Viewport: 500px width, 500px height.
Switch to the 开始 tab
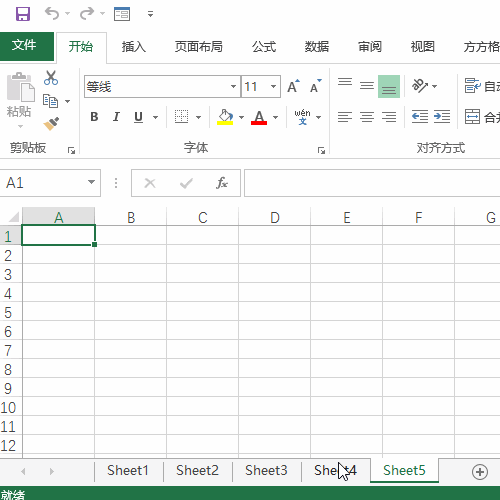(x=81, y=46)
